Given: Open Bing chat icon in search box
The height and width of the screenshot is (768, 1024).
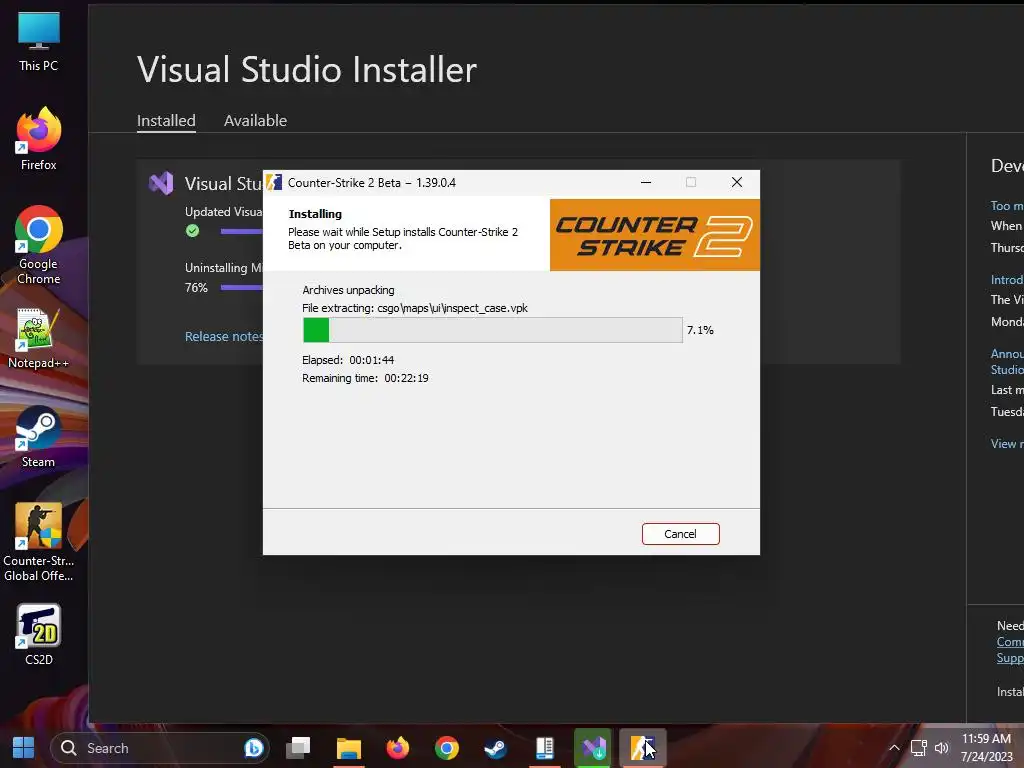Looking at the screenshot, I should (253, 748).
